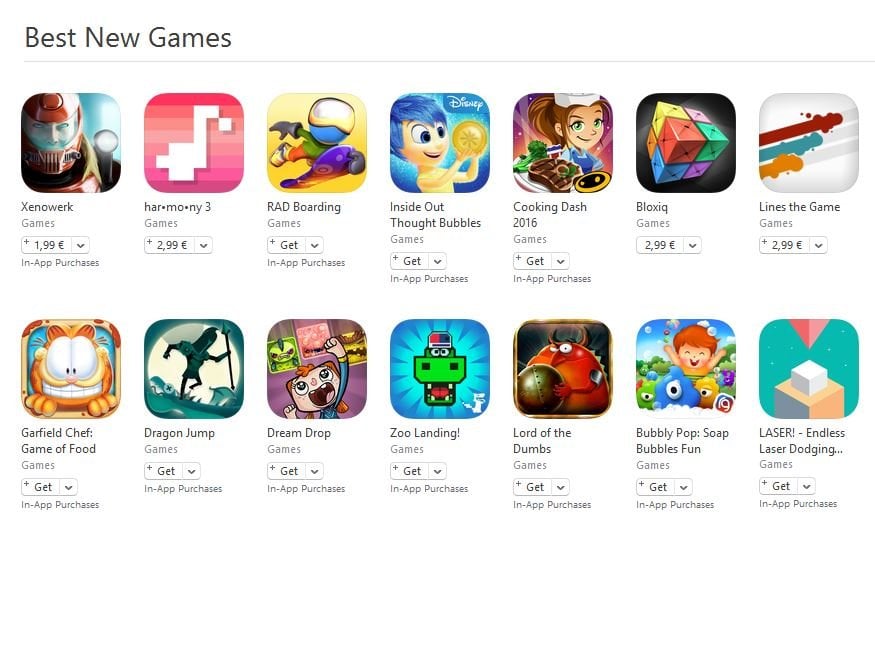
Task: Open Inside Out Thought Bubbles icon
Action: 440,143
